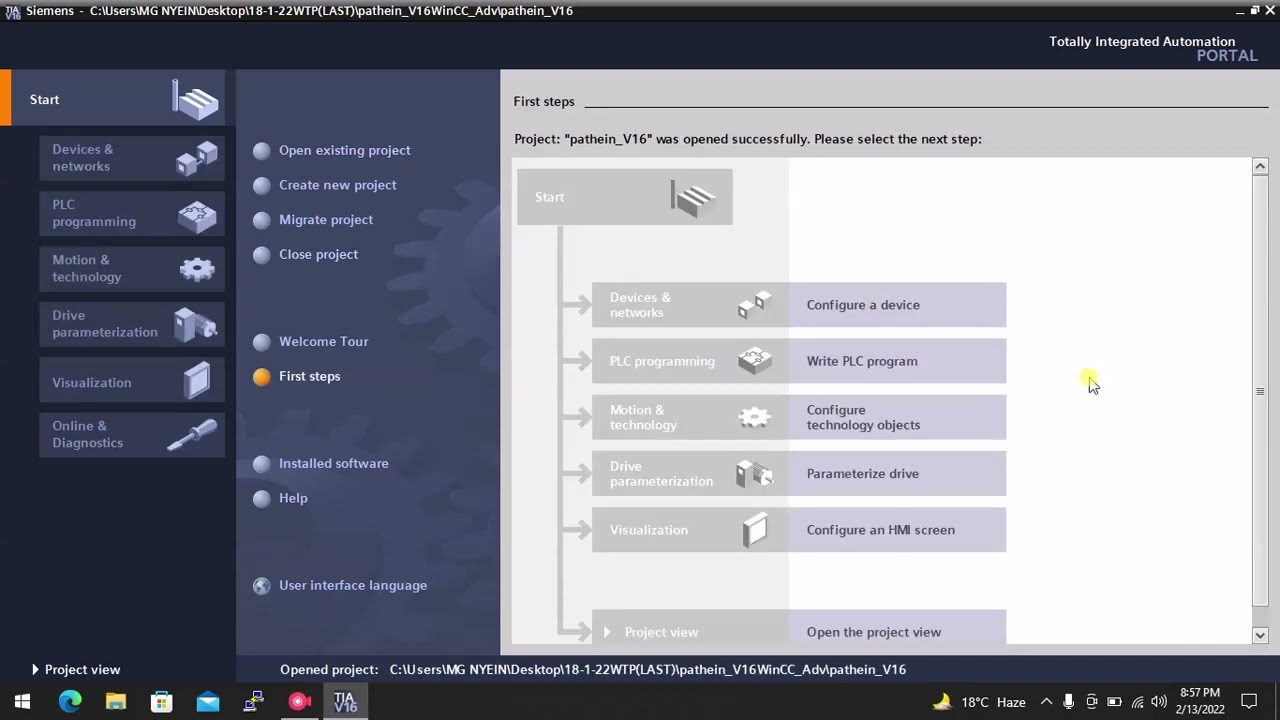Viewport: 1280px width, 720px height.
Task: Open Windows Start menu
Action: pos(22,701)
